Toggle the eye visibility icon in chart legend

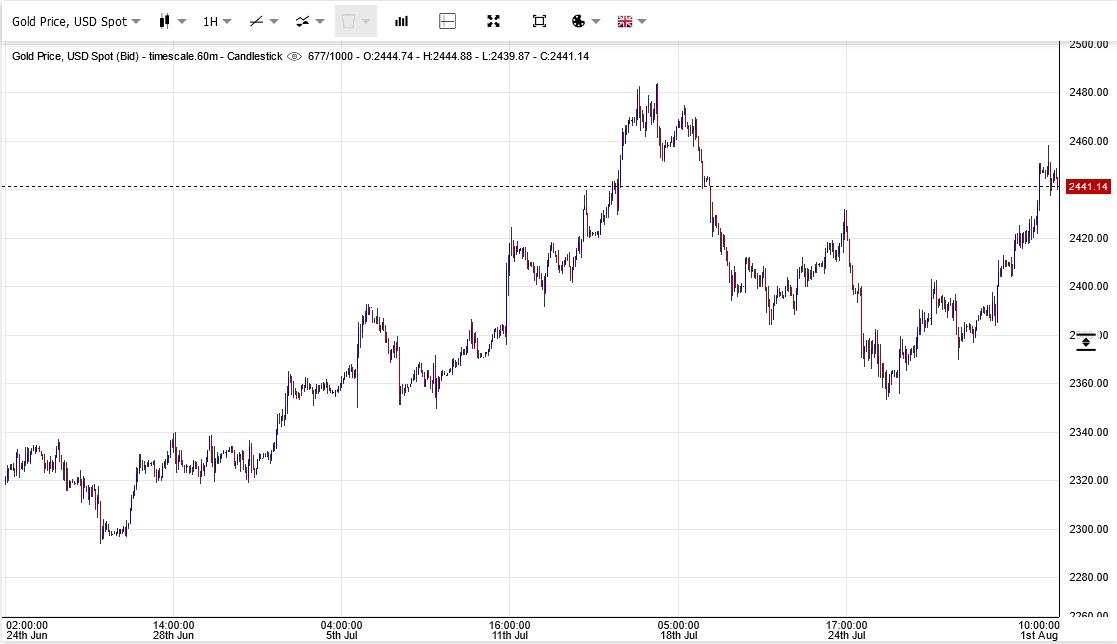[x=294, y=56]
